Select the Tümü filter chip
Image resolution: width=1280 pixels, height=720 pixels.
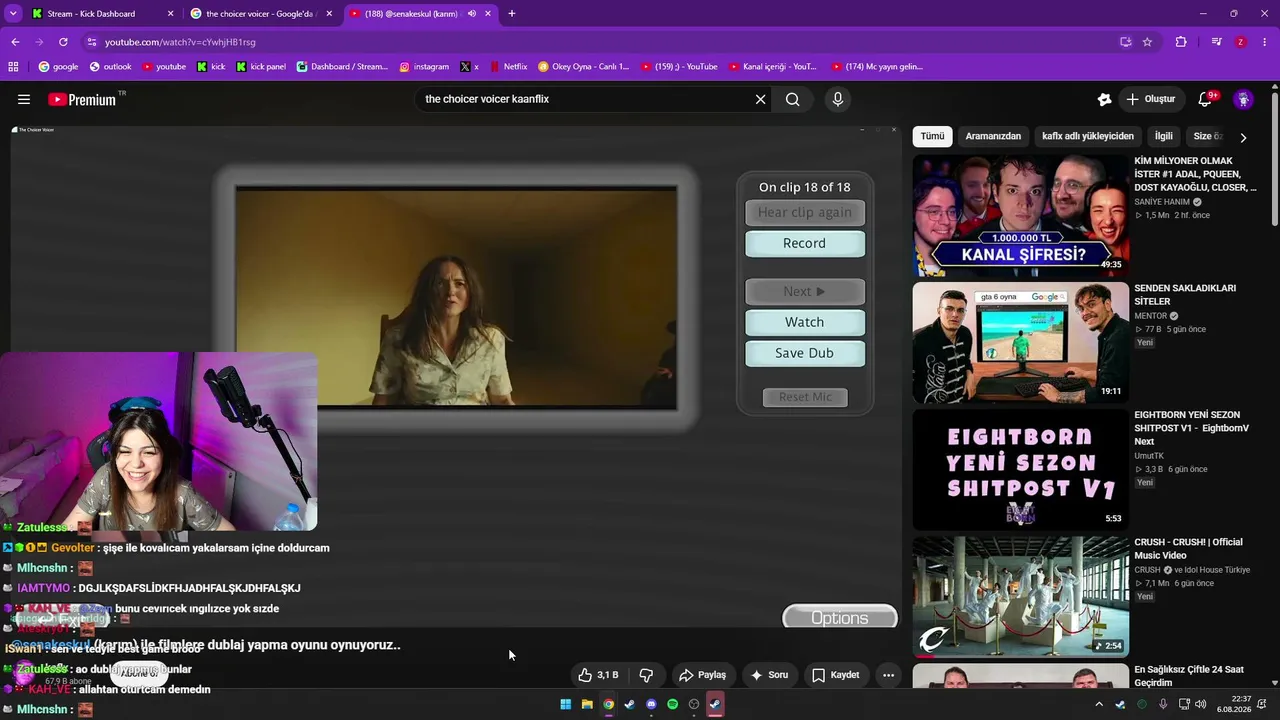tap(932, 136)
